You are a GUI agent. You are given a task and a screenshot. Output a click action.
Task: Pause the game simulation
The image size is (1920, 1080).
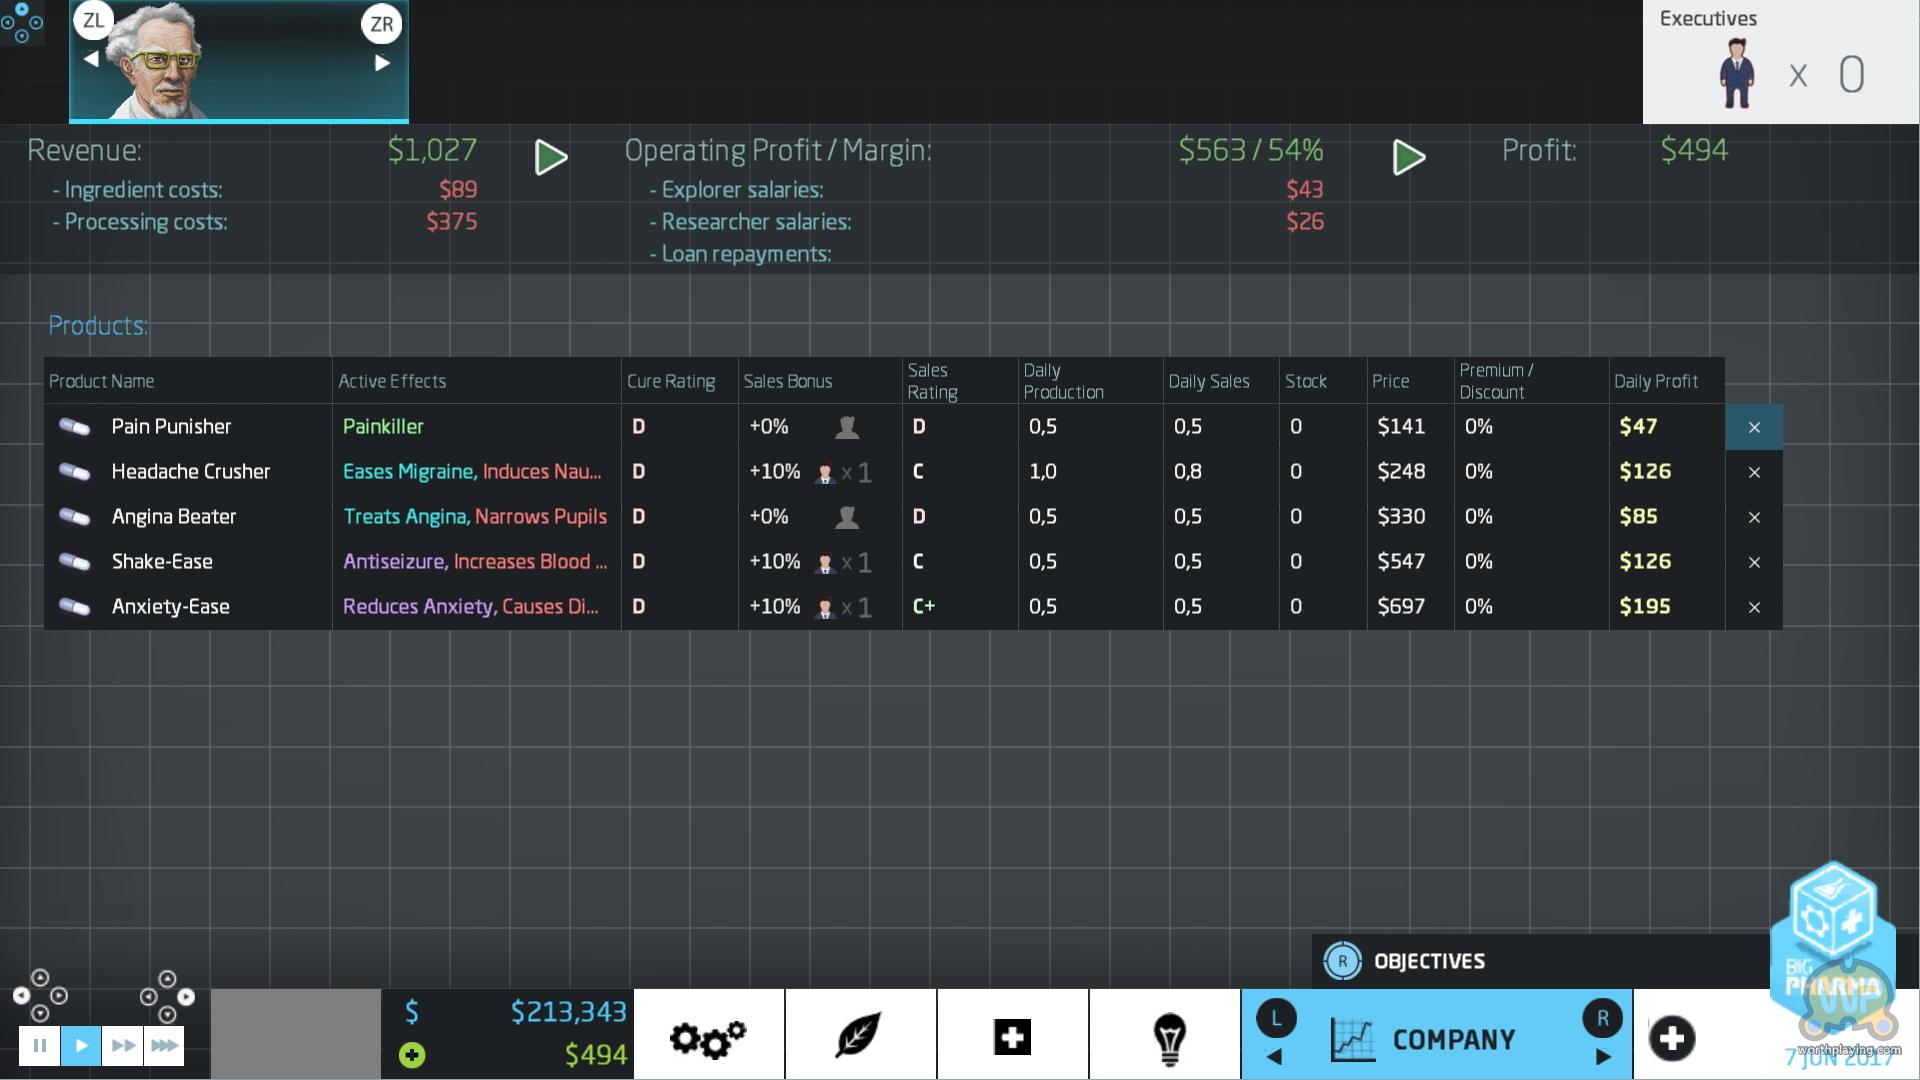[39, 1046]
